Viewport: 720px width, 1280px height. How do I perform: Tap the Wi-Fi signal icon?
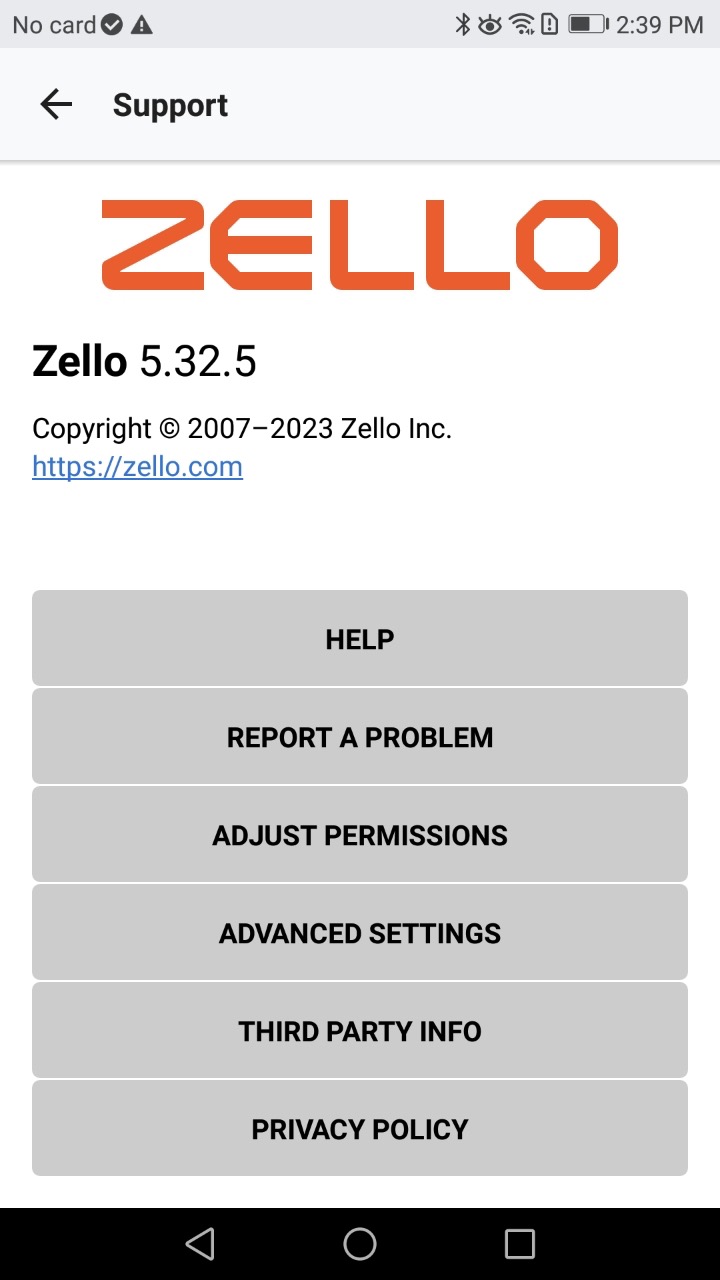tap(521, 24)
